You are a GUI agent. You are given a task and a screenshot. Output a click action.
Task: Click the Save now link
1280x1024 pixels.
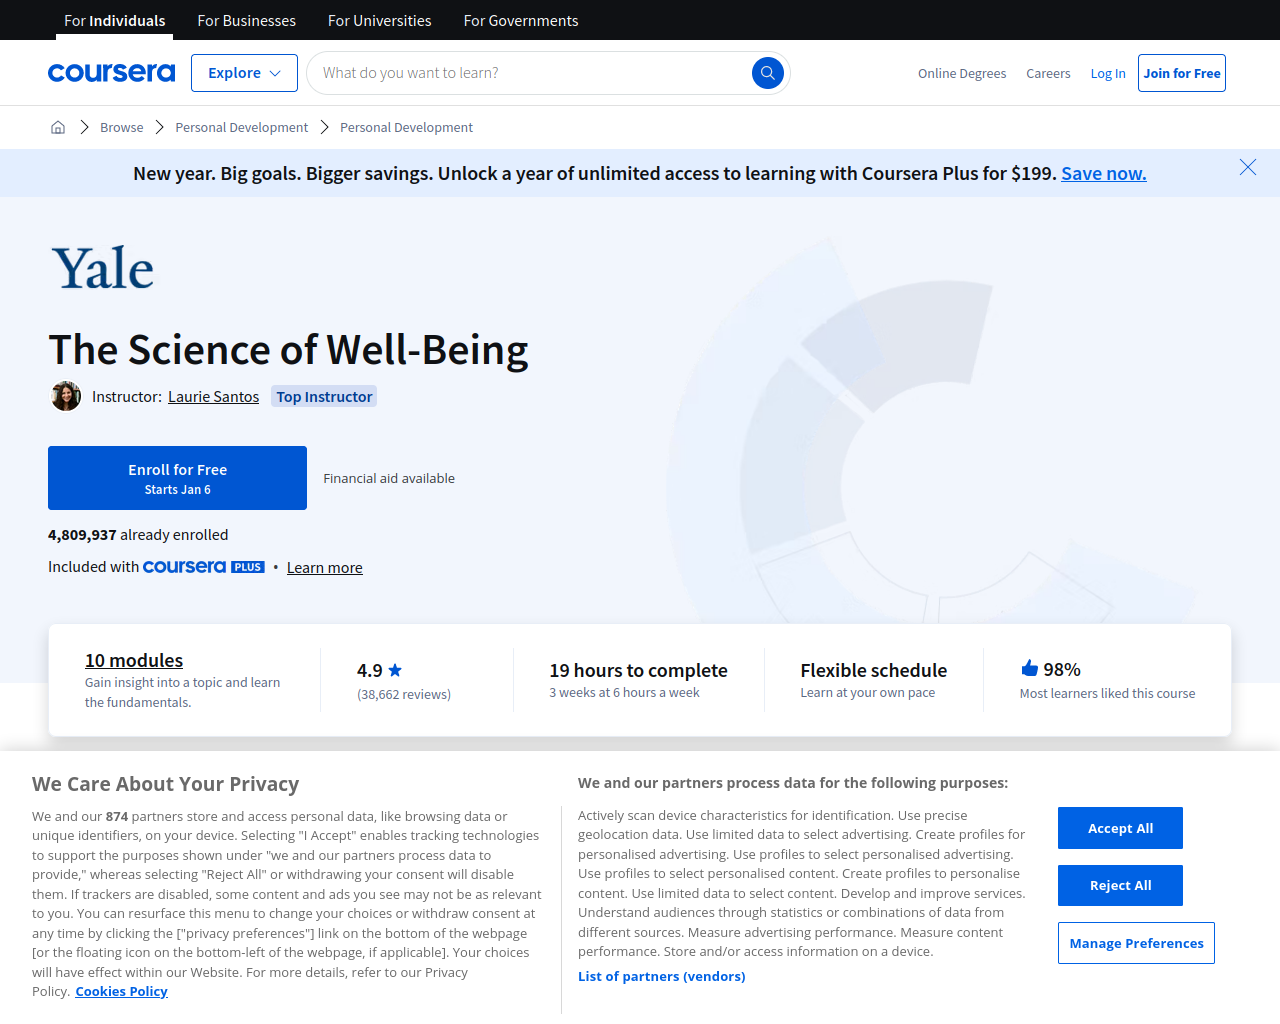(1104, 173)
